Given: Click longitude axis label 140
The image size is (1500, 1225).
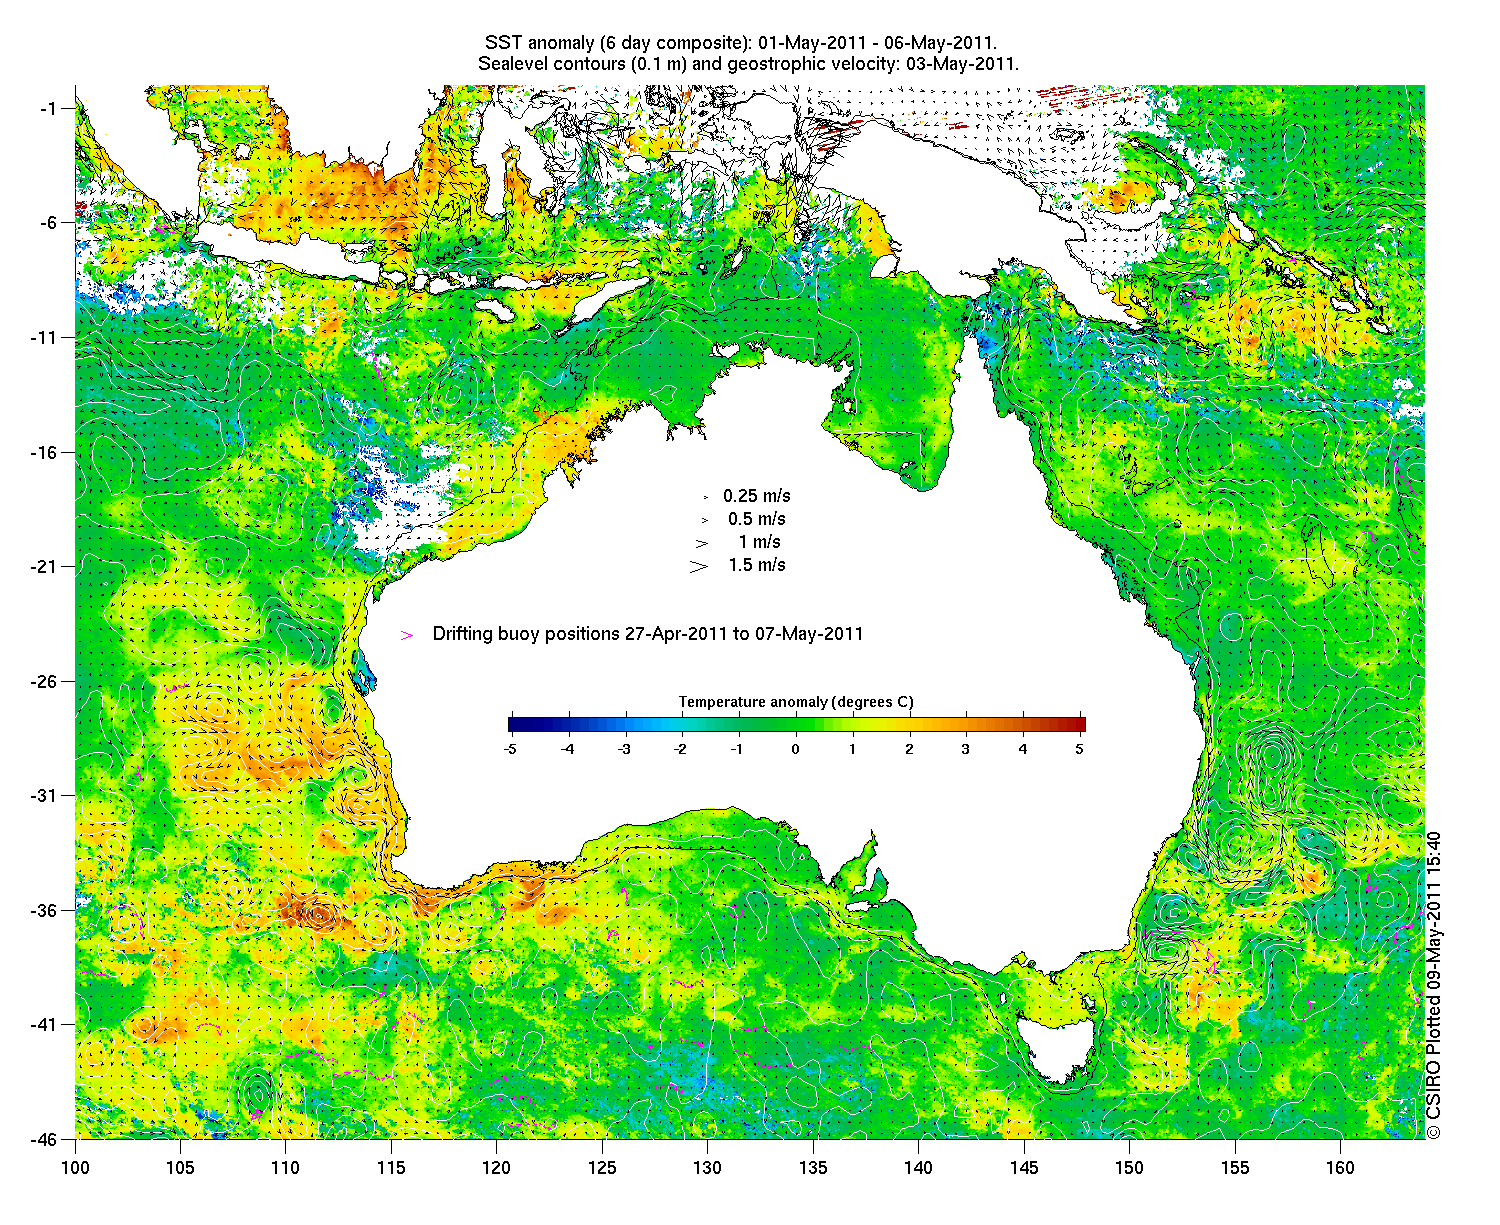Looking at the screenshot, I should pyautogui.click(x=918, y=1168).
